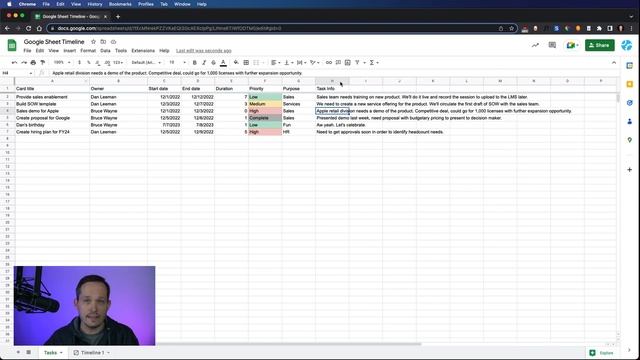Open the Maps side panel icon
Viewport: 640px width, 360px height.
click(629, 140)
